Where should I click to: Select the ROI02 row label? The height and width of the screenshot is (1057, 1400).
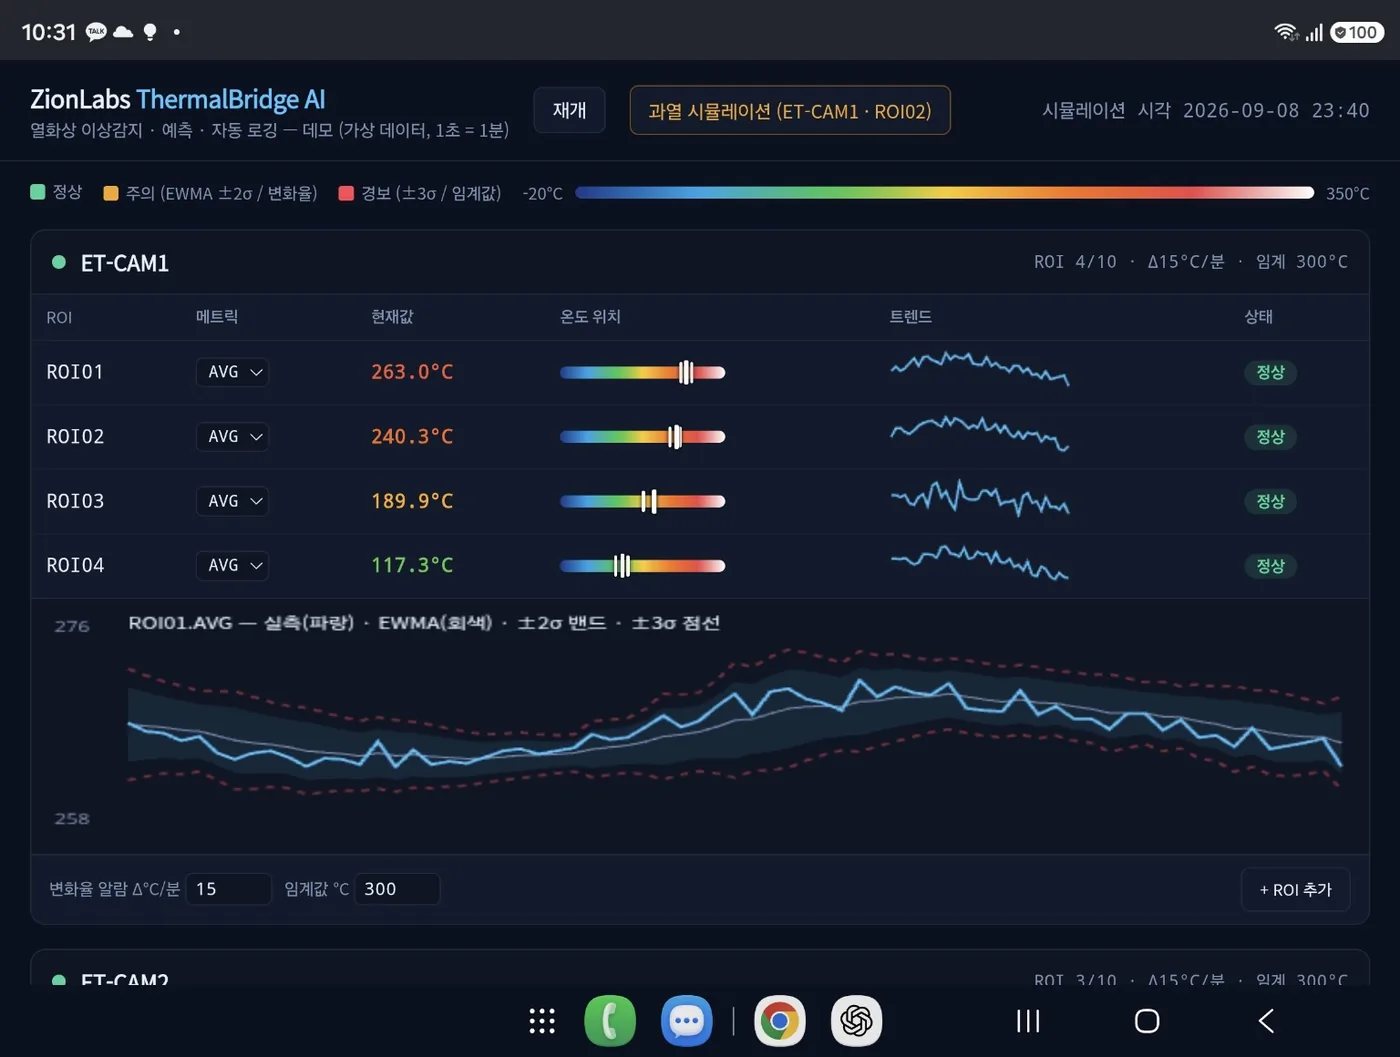[75, 437]
